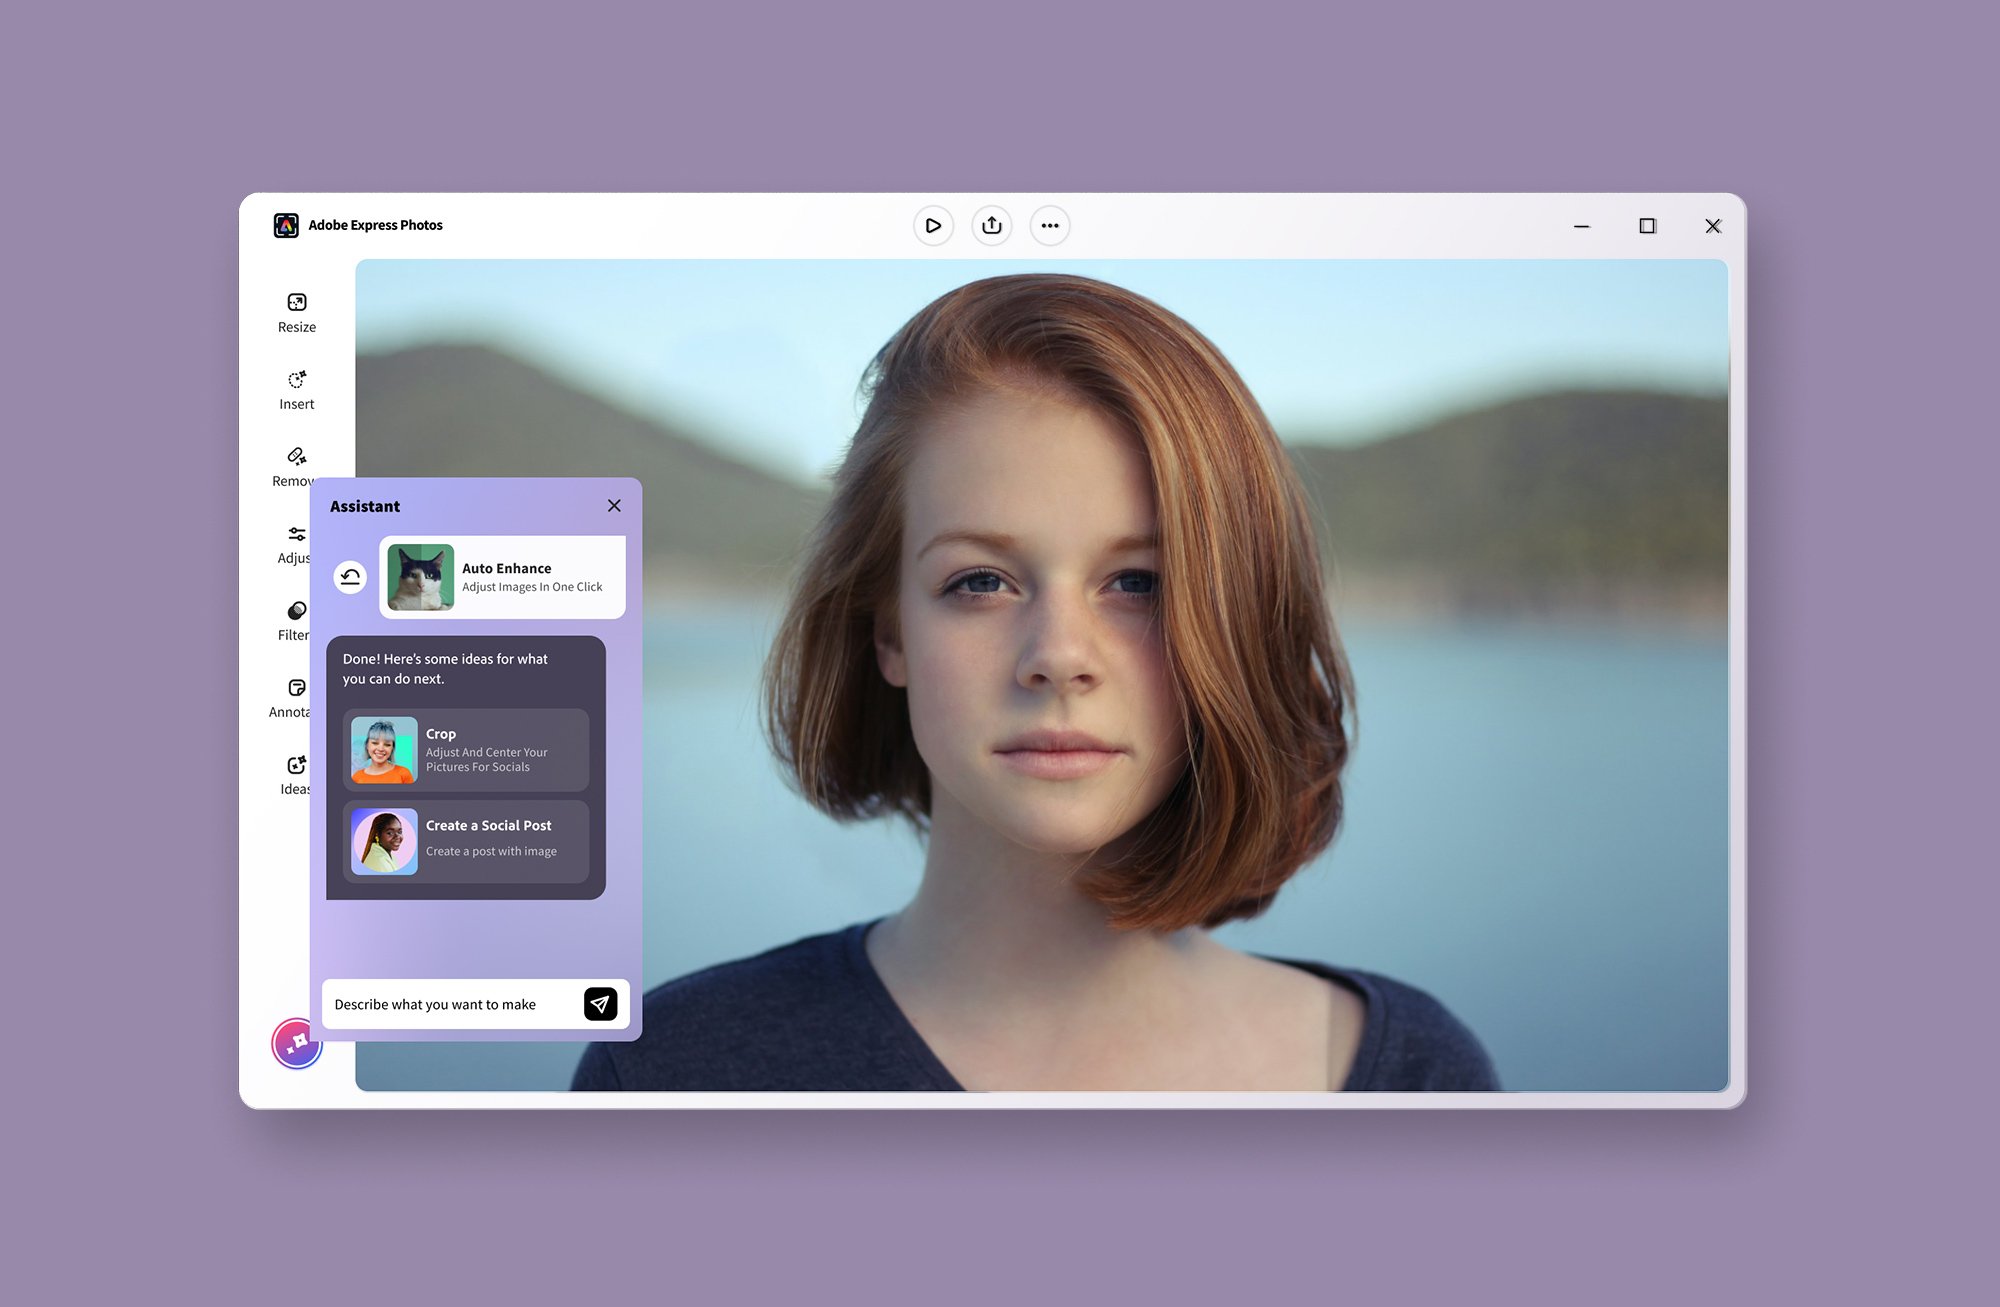Undo the Auto Enhance action
The image size is (2000, 1307).
350,577
